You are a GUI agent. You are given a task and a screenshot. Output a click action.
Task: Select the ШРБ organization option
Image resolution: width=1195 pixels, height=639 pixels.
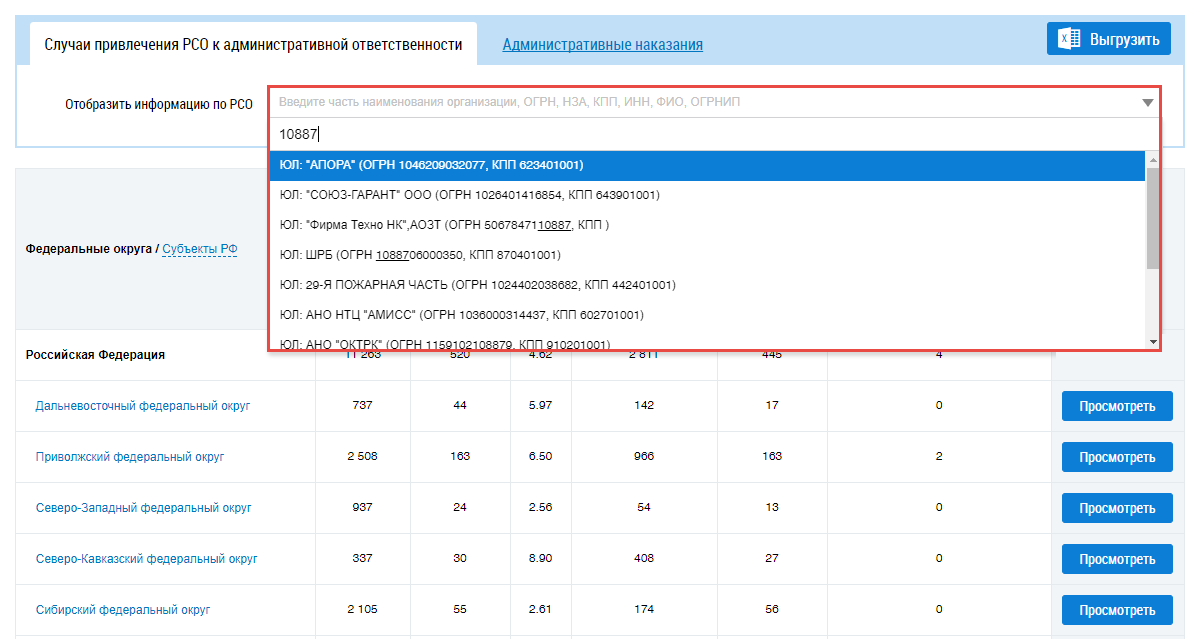click(x=420, y=255)
